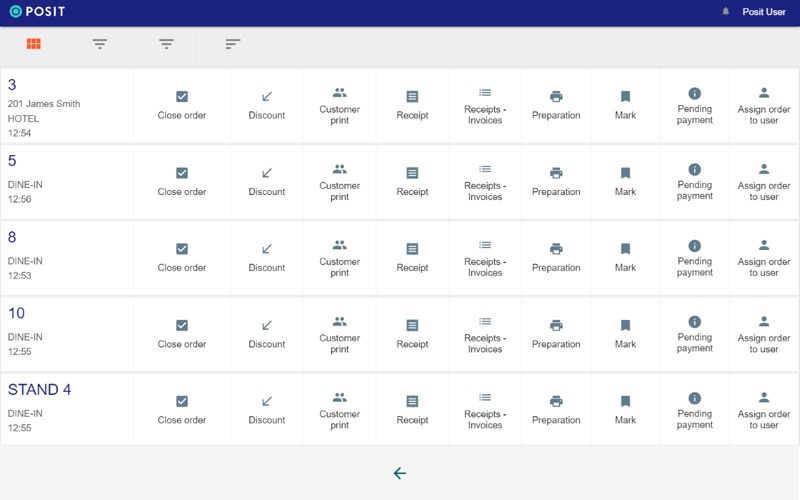Mark the STAND 4 order
800x500 pixels.
626,411
